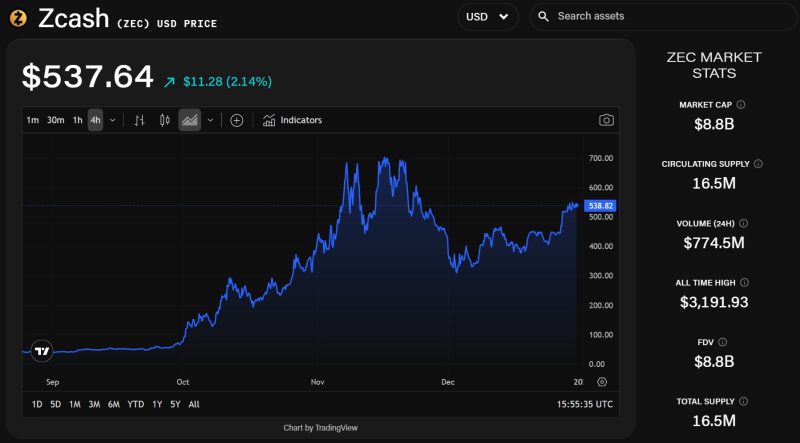The width and height of the screenshot is (800, 443).
Task: Click info icon next to Market Cap
Action: 741,104
